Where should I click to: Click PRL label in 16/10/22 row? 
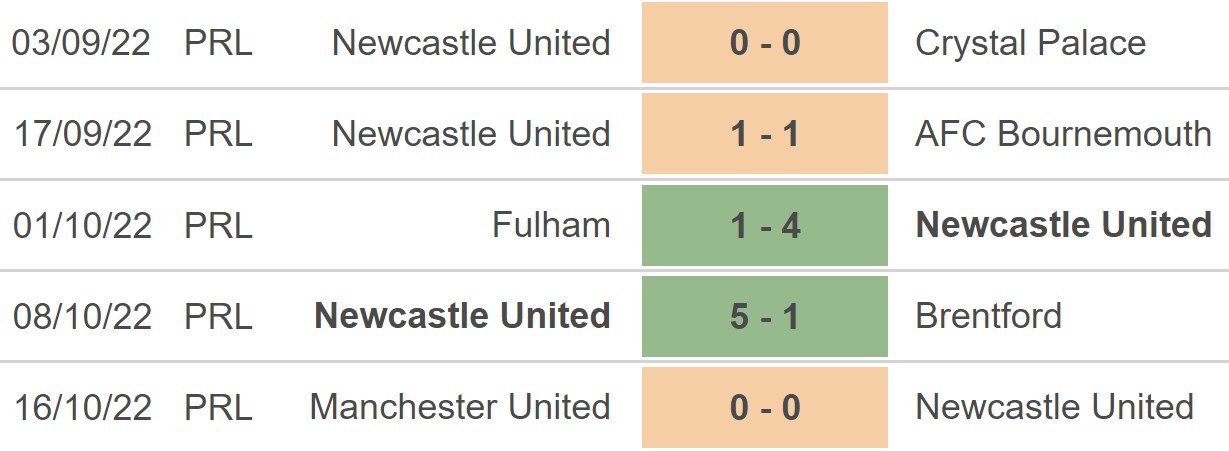(x=218, y=407)
